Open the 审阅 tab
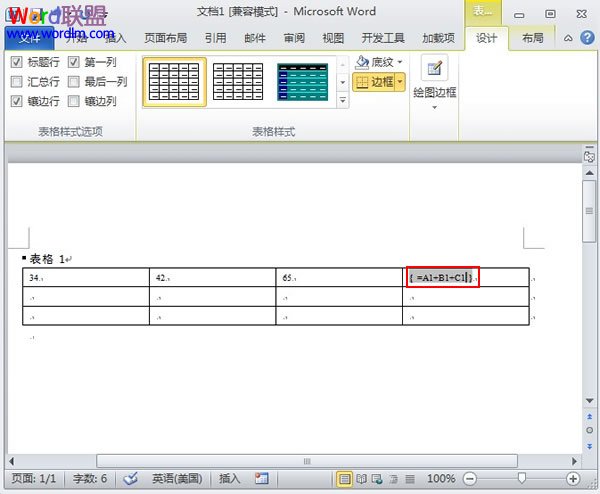The image size is (600, 494). point(294,38)
